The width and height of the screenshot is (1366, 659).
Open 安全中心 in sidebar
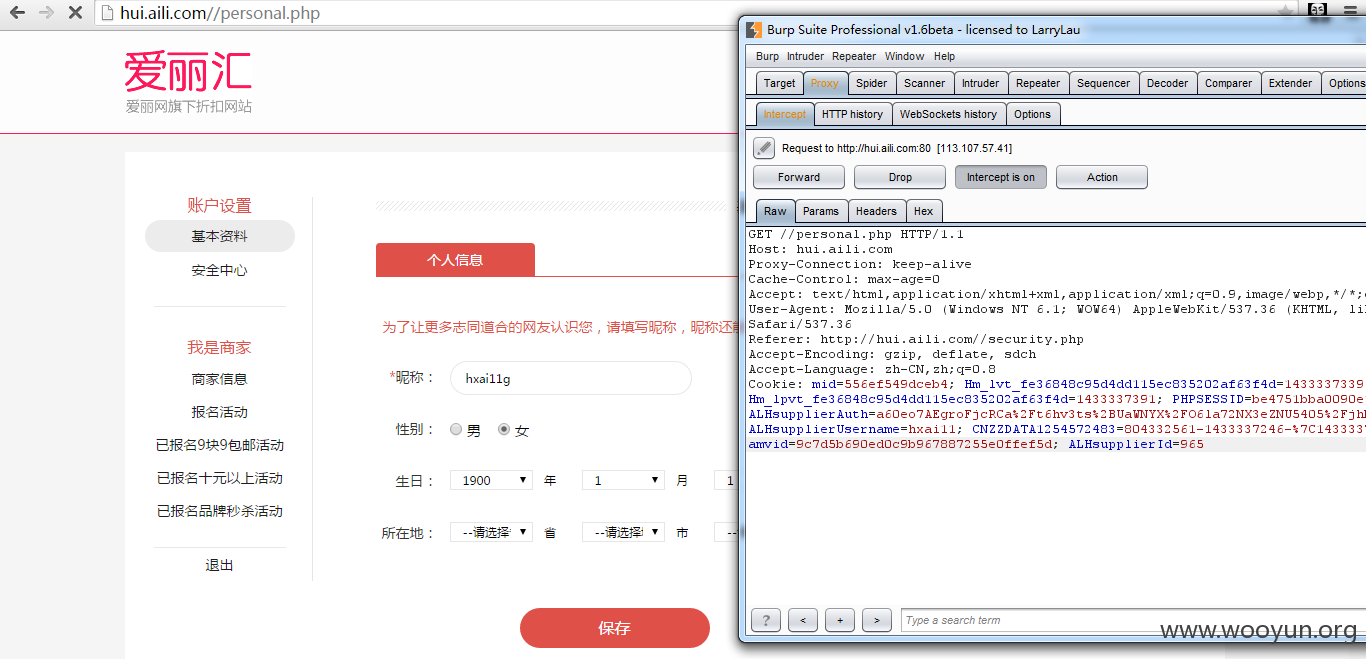(x=220, y=270)
